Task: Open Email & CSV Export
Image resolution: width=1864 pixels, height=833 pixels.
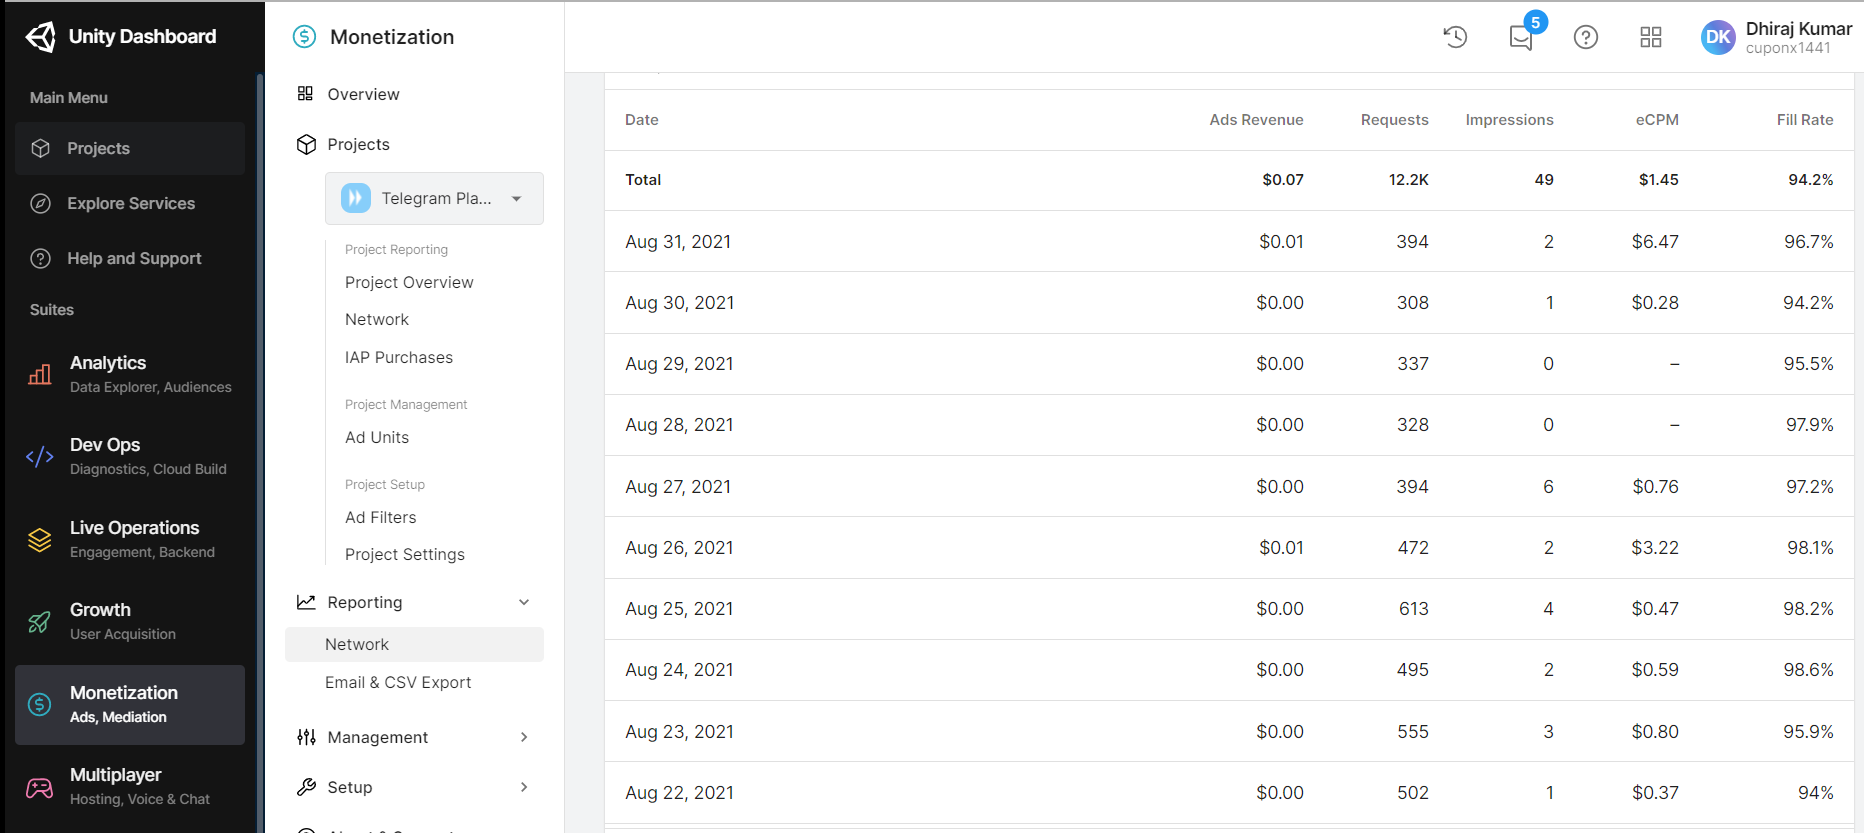Action: point(398,682)
